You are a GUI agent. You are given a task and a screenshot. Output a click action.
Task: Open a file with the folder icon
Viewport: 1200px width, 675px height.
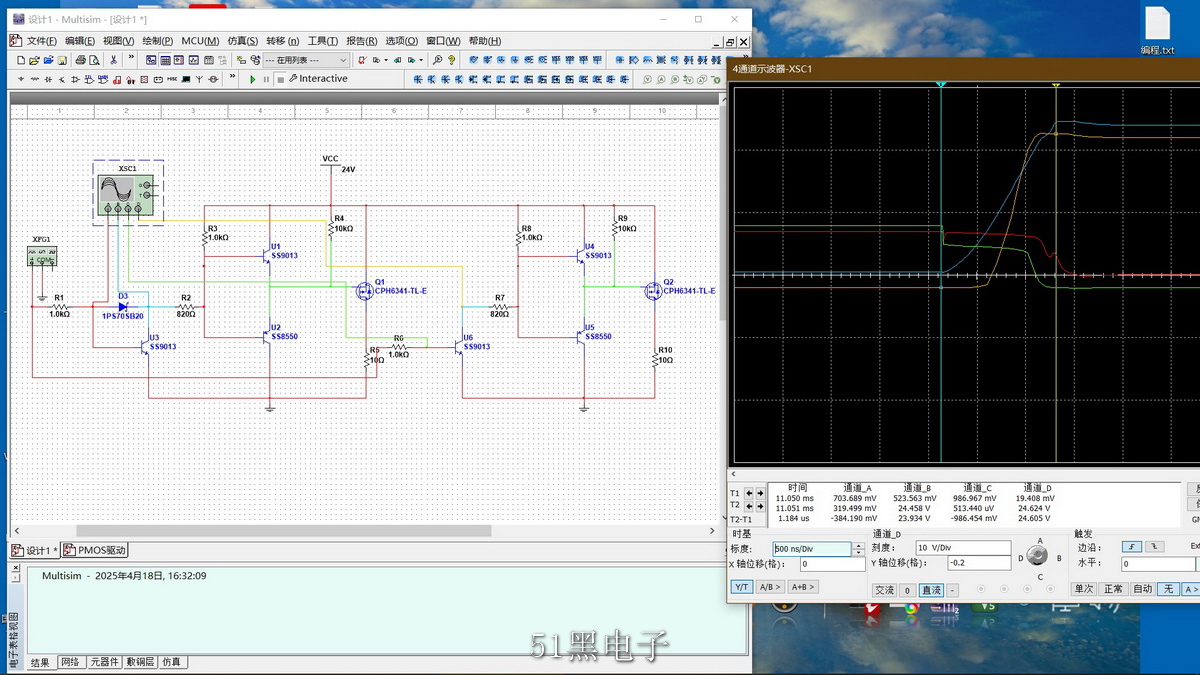(x=34, y=60)
